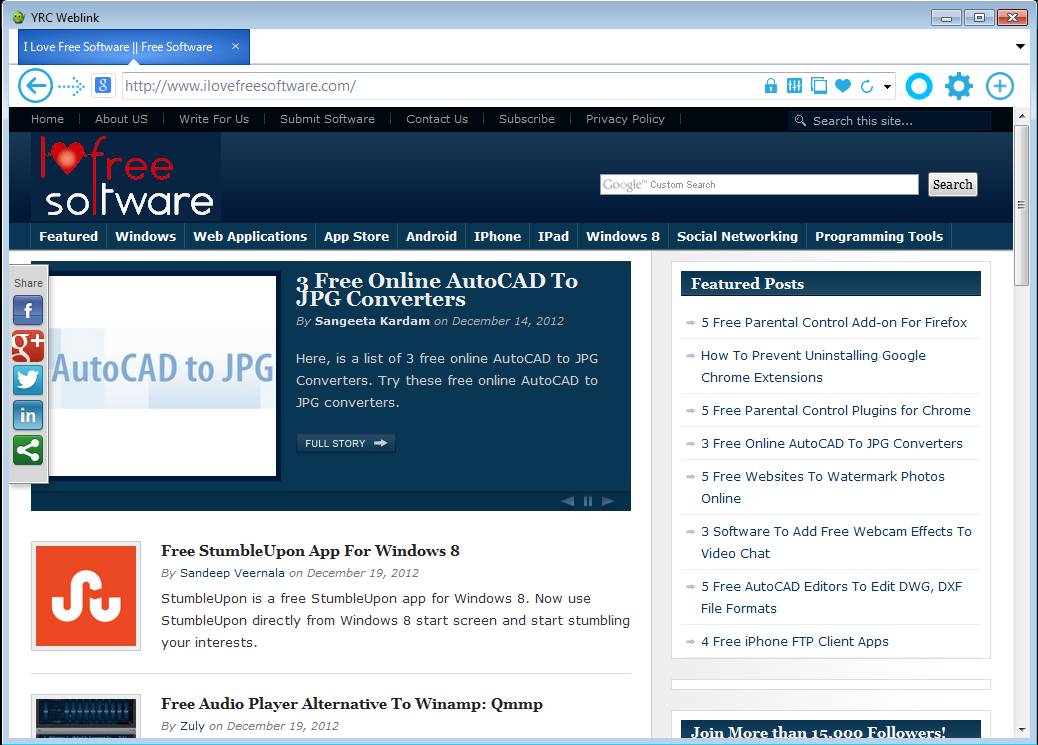Click the padlock icon in the address bar
The height and width of the screenshot is (745, 1038).
[771, 86]
